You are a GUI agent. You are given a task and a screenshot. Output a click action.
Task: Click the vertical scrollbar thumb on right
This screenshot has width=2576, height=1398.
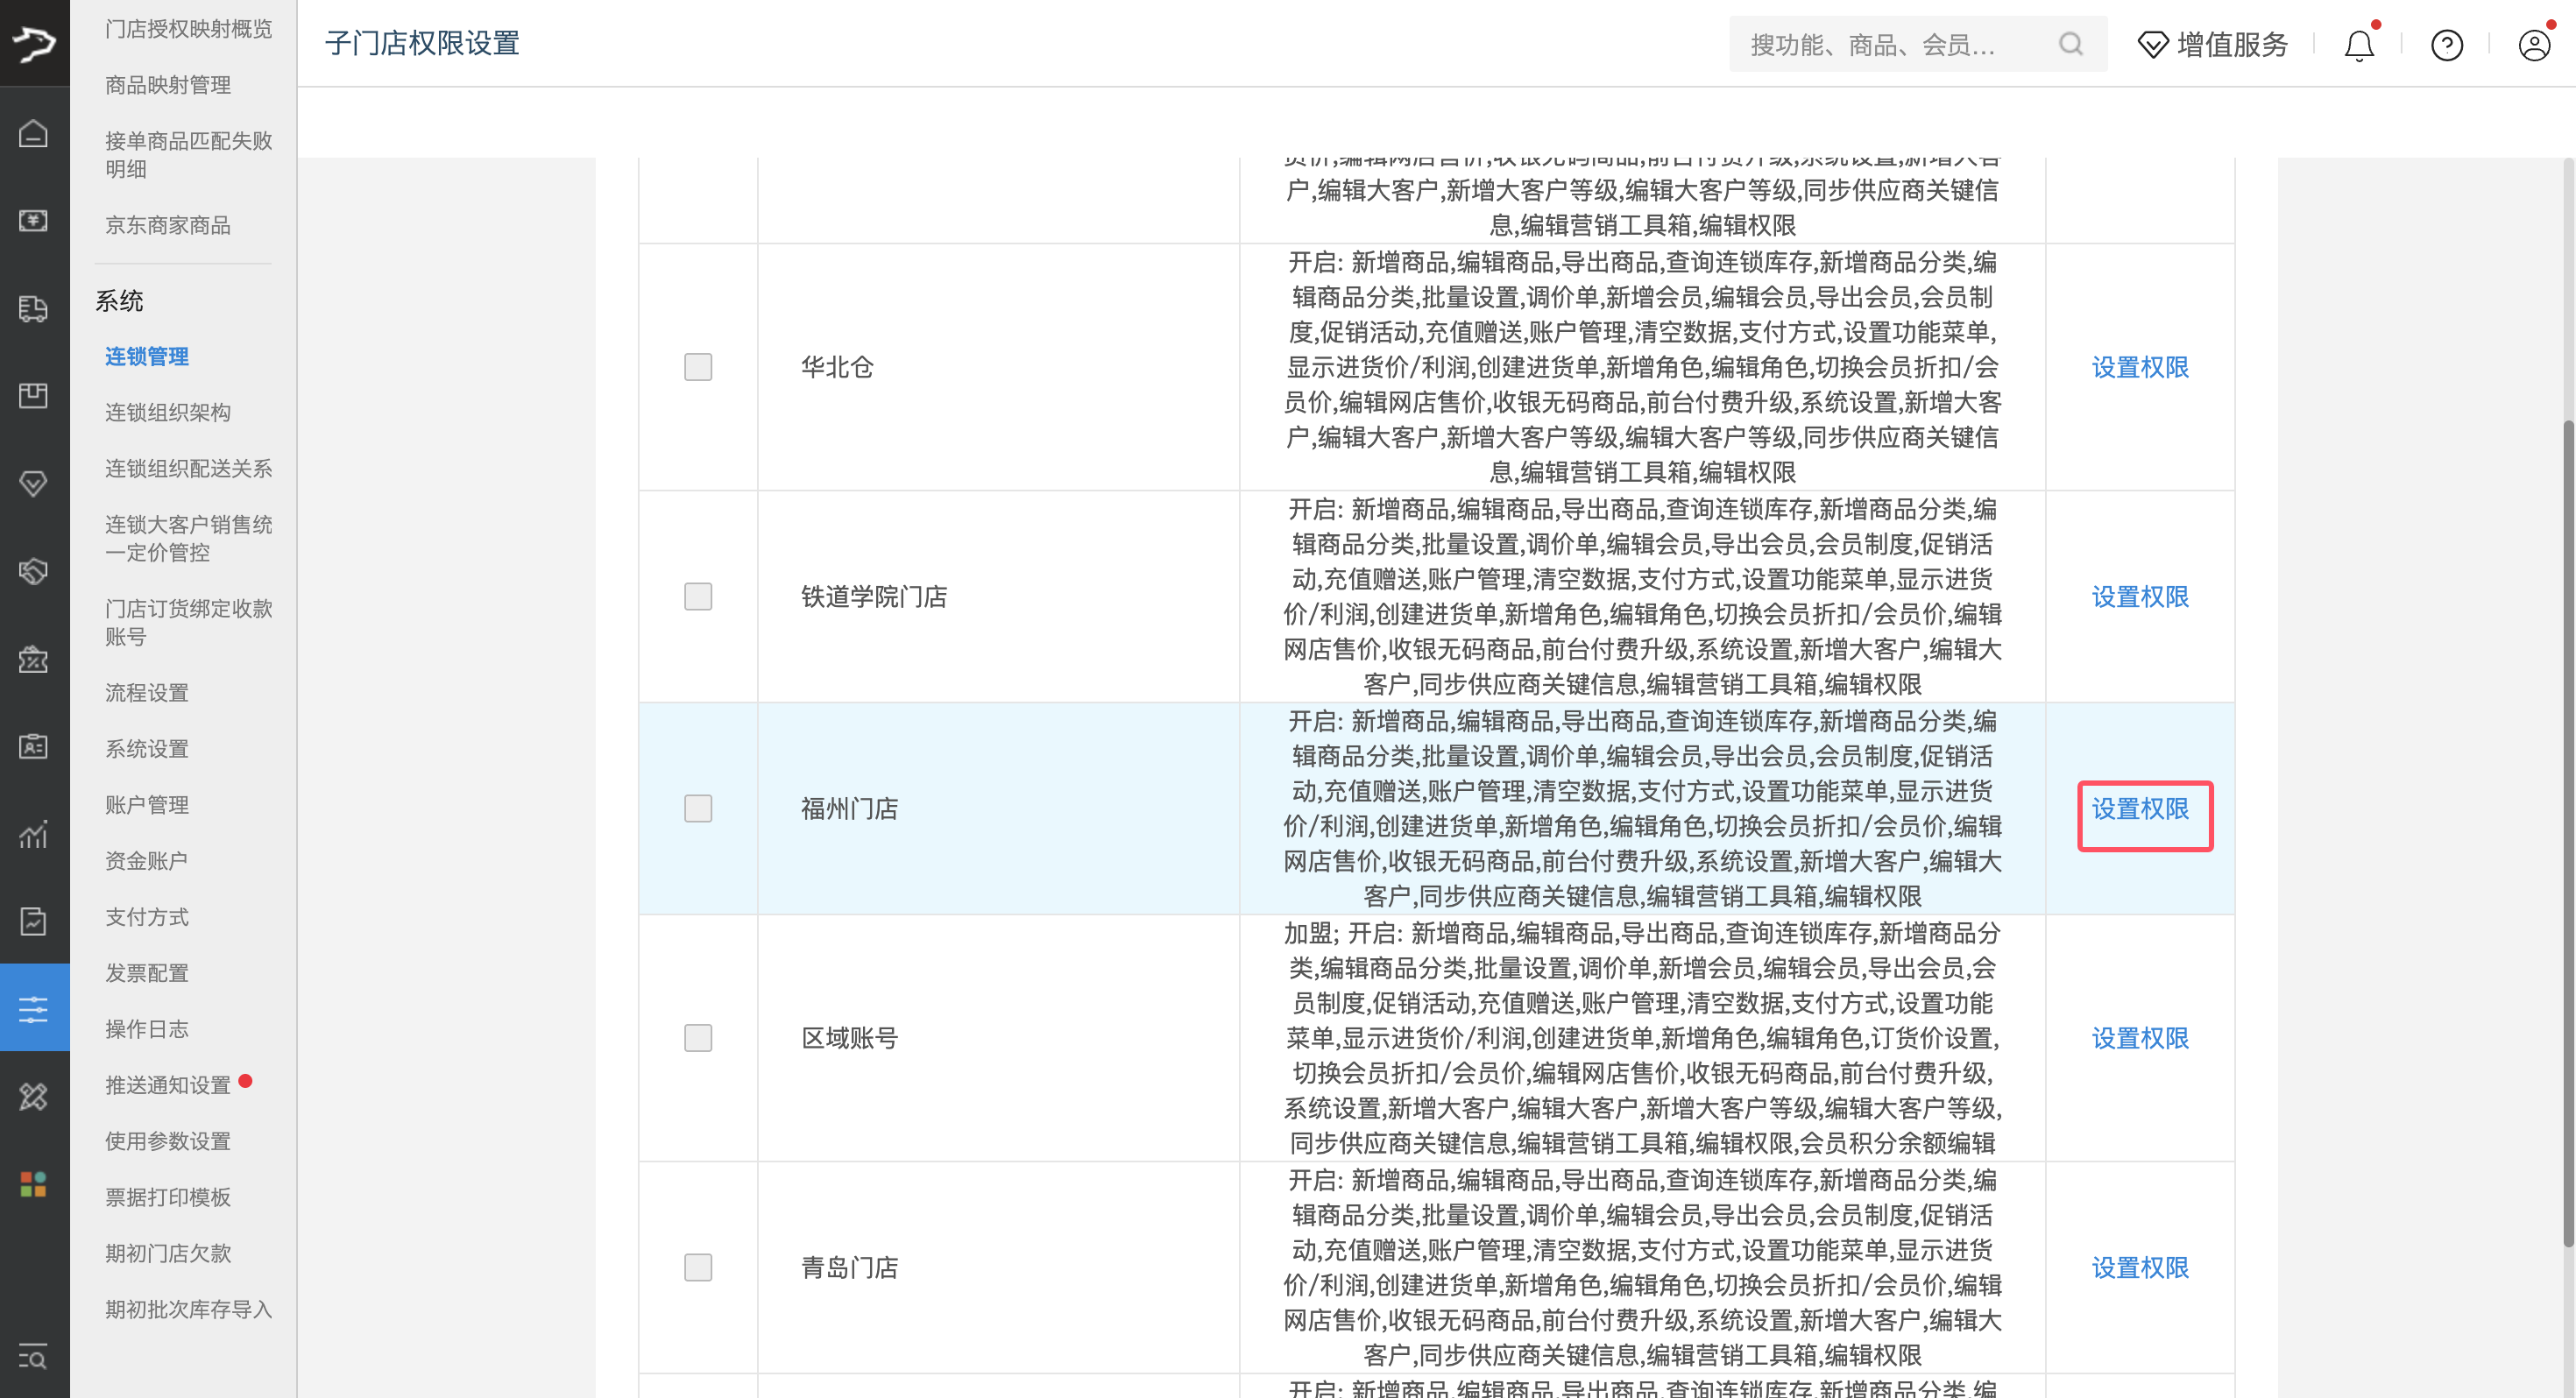click(x=2568, y=834)
